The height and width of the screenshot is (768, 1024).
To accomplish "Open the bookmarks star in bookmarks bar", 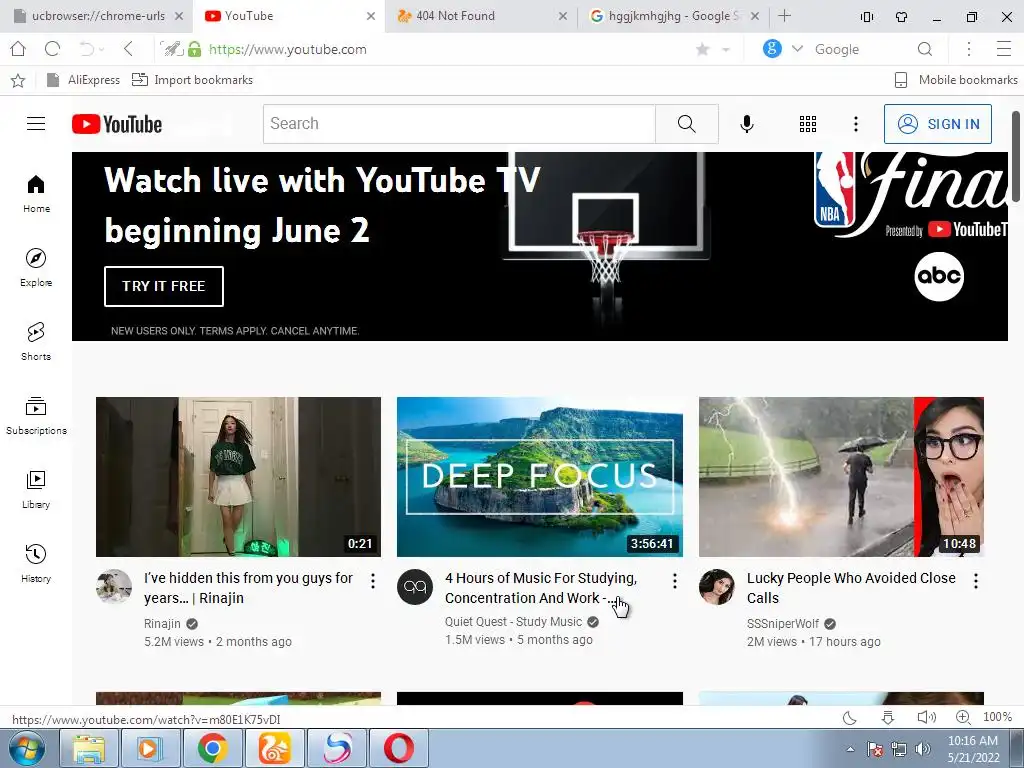I will pos(18,80).
